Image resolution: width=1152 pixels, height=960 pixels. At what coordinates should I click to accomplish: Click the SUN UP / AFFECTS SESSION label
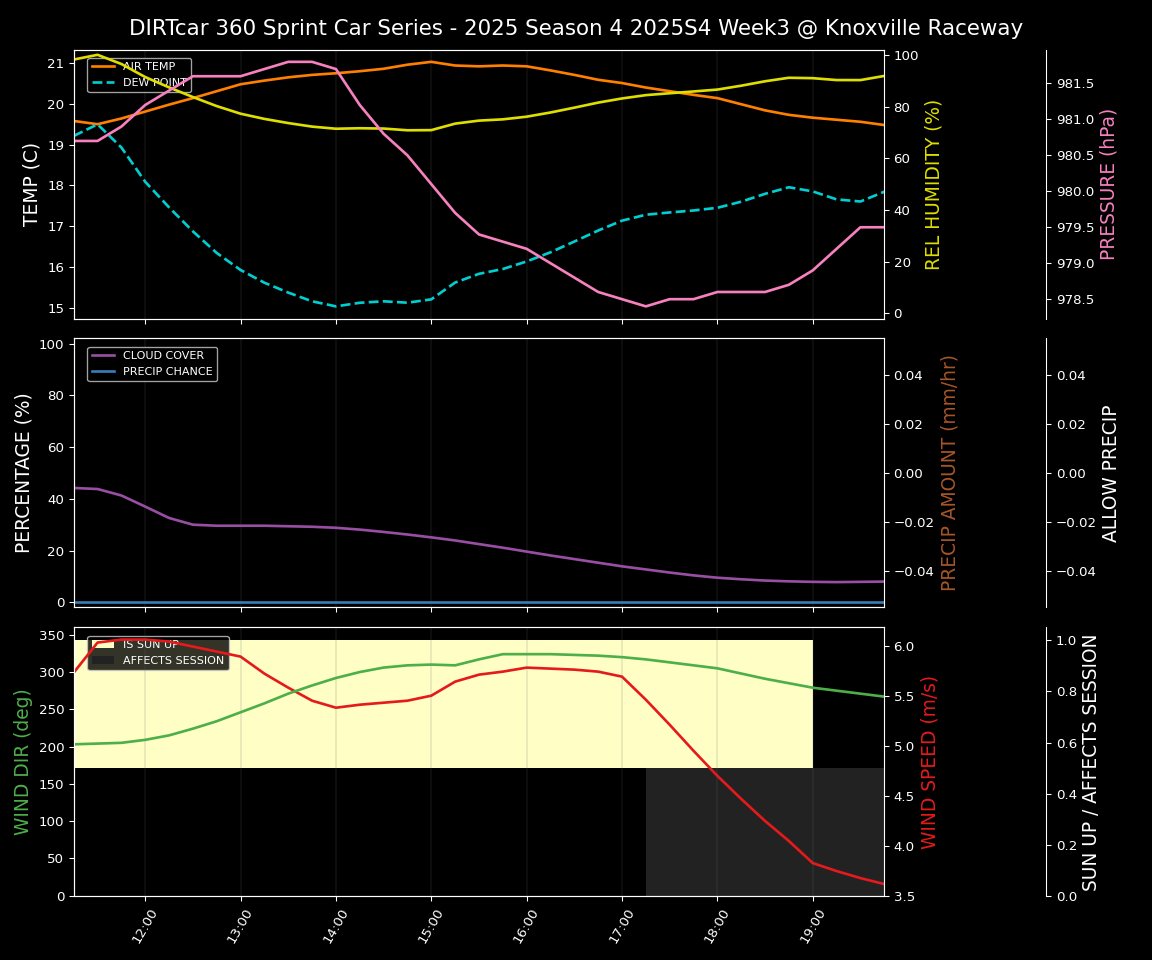[1090, 761]
